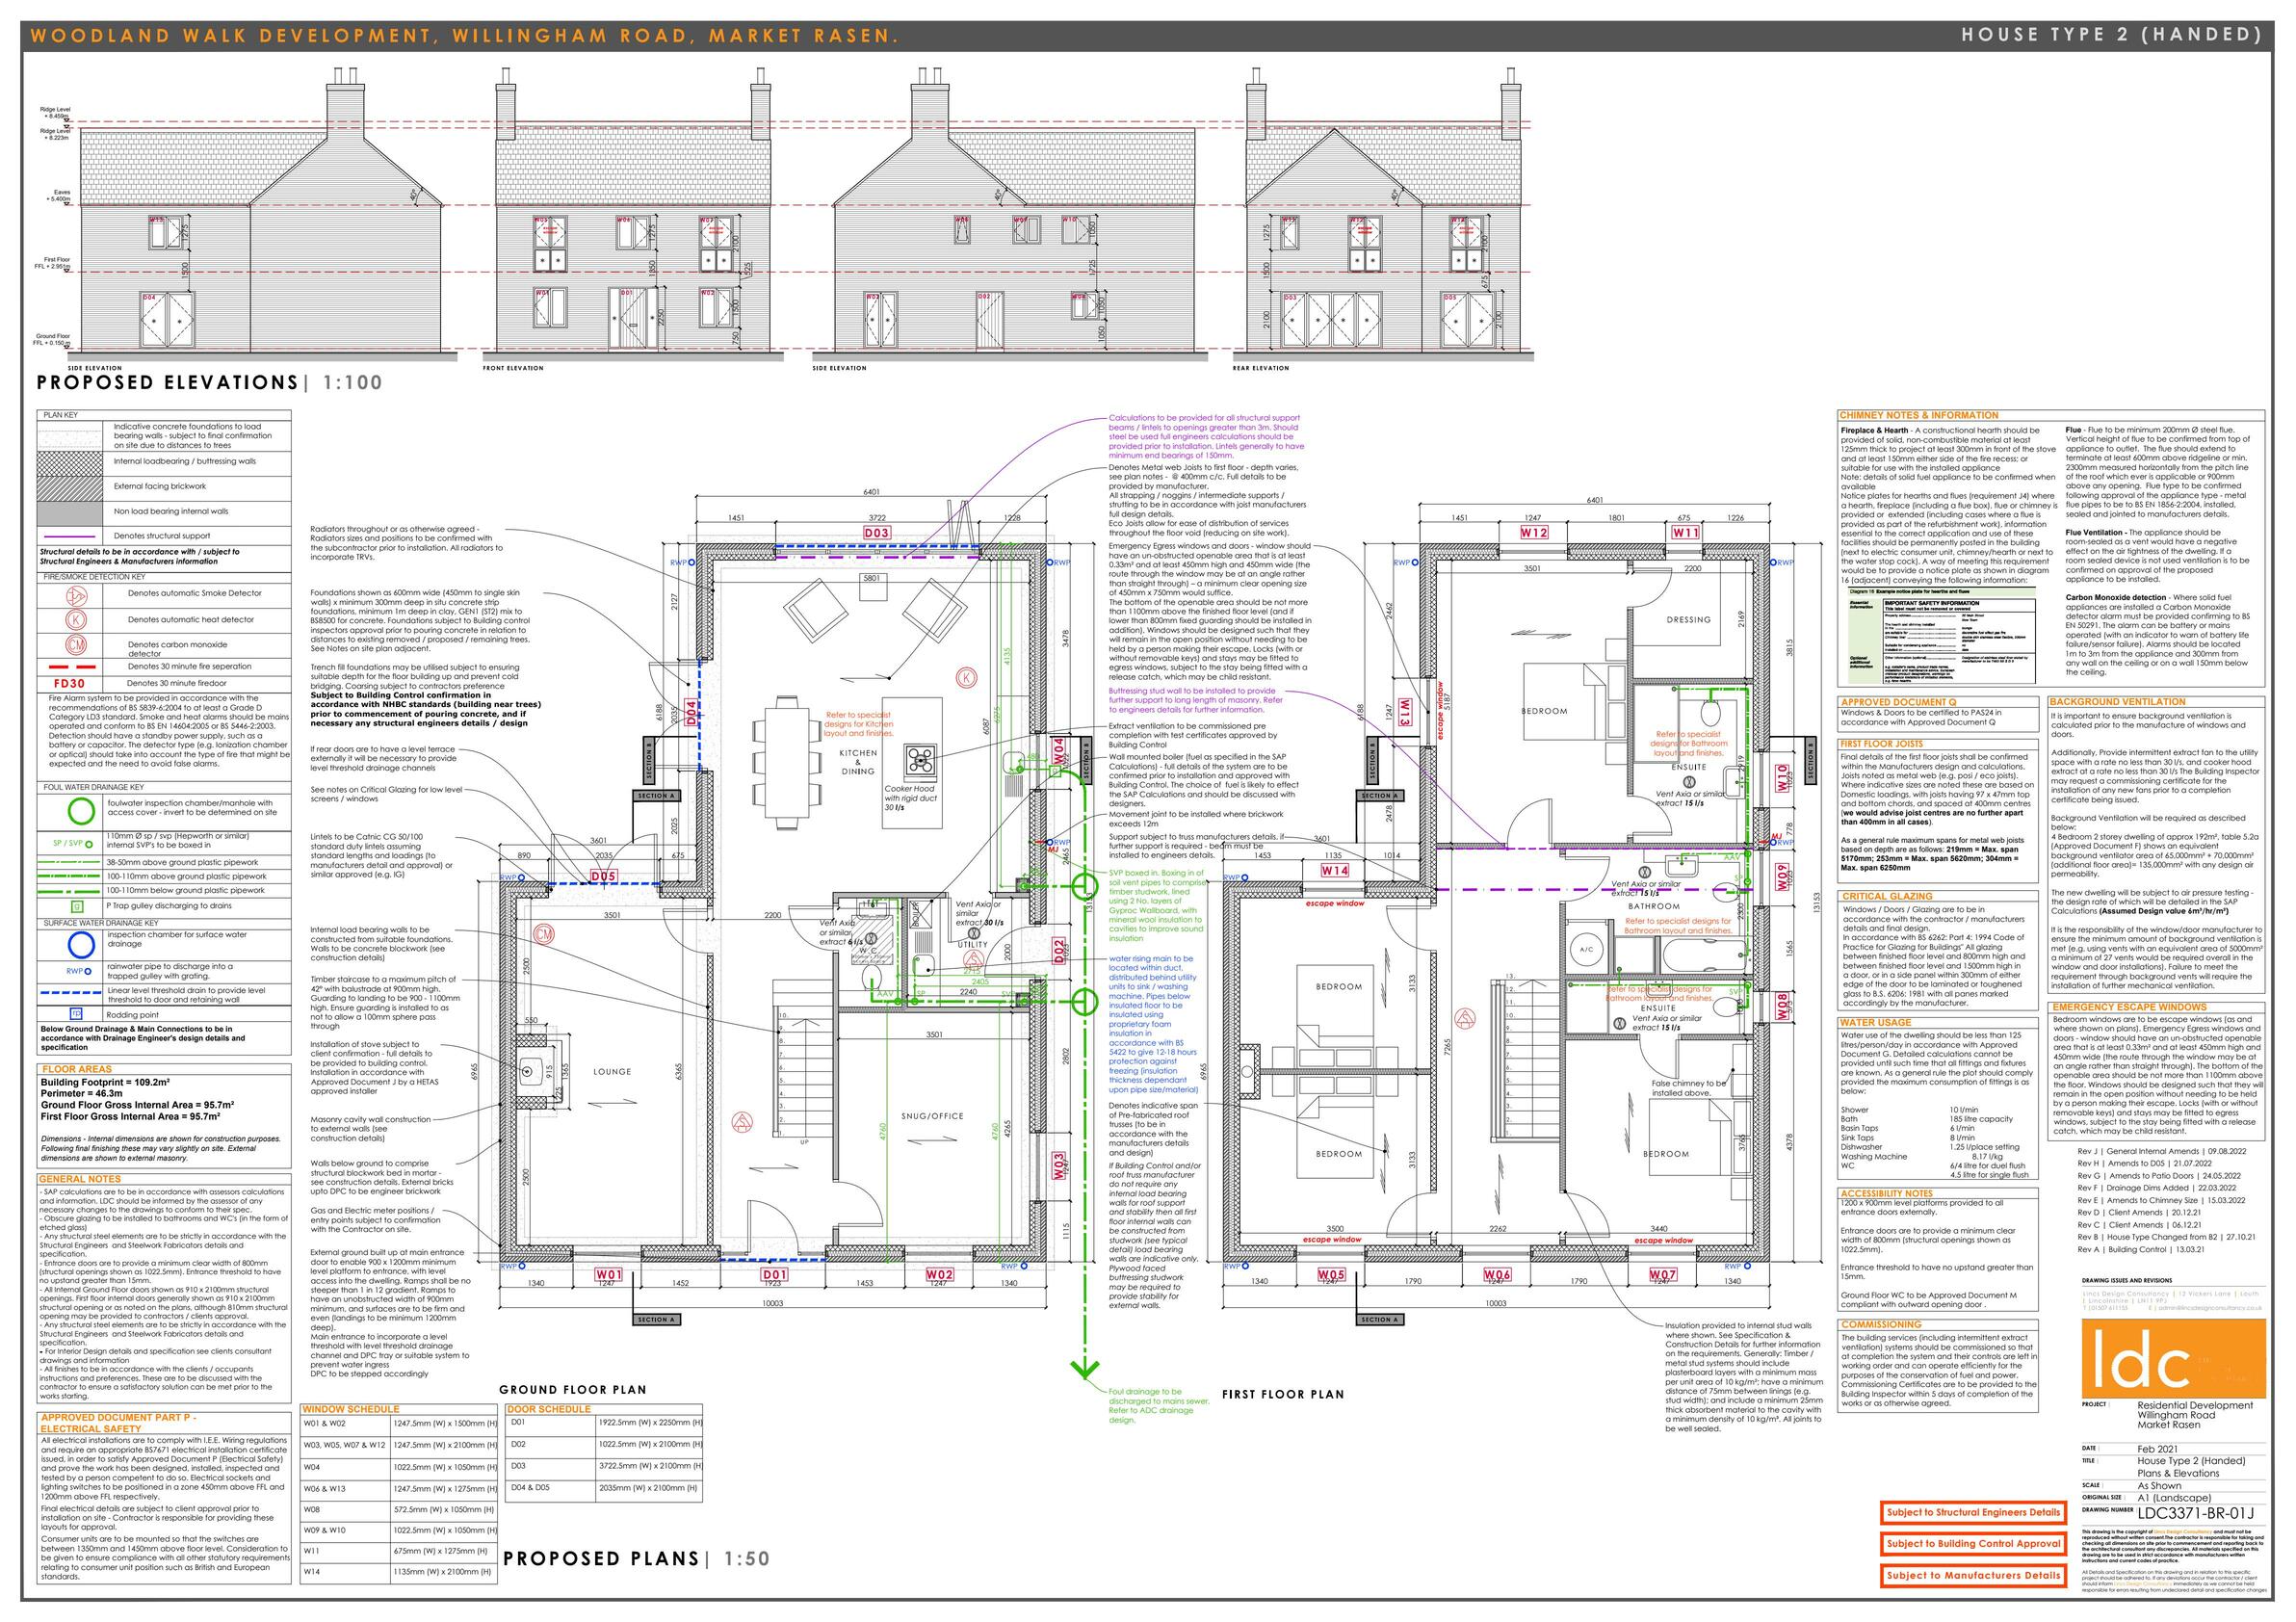Click the stove symbol in the lounge chimney

pos(529,1070)
